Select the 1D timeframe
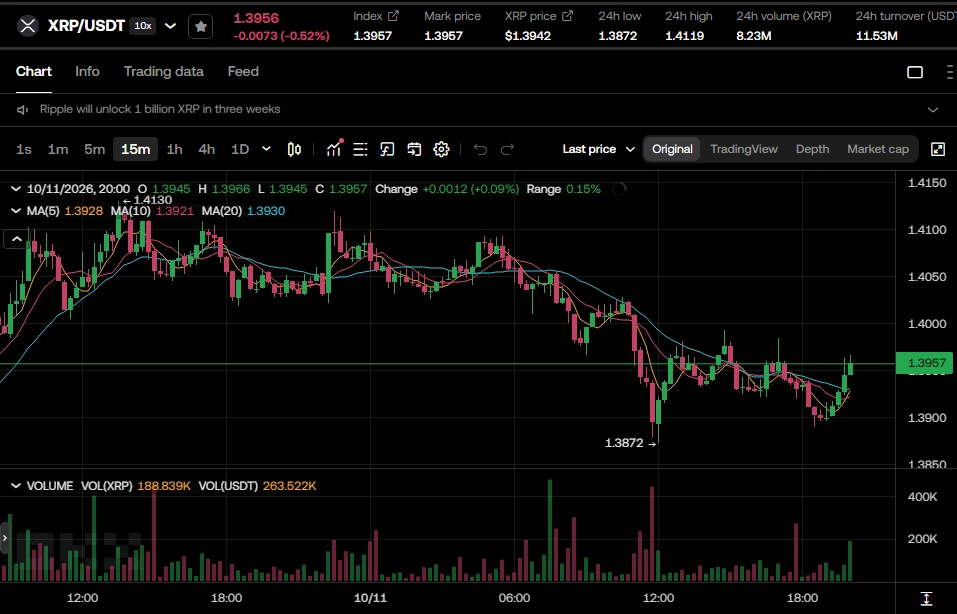Image resolution: width=957 pixels, height=614 pixels. point(240,150)
